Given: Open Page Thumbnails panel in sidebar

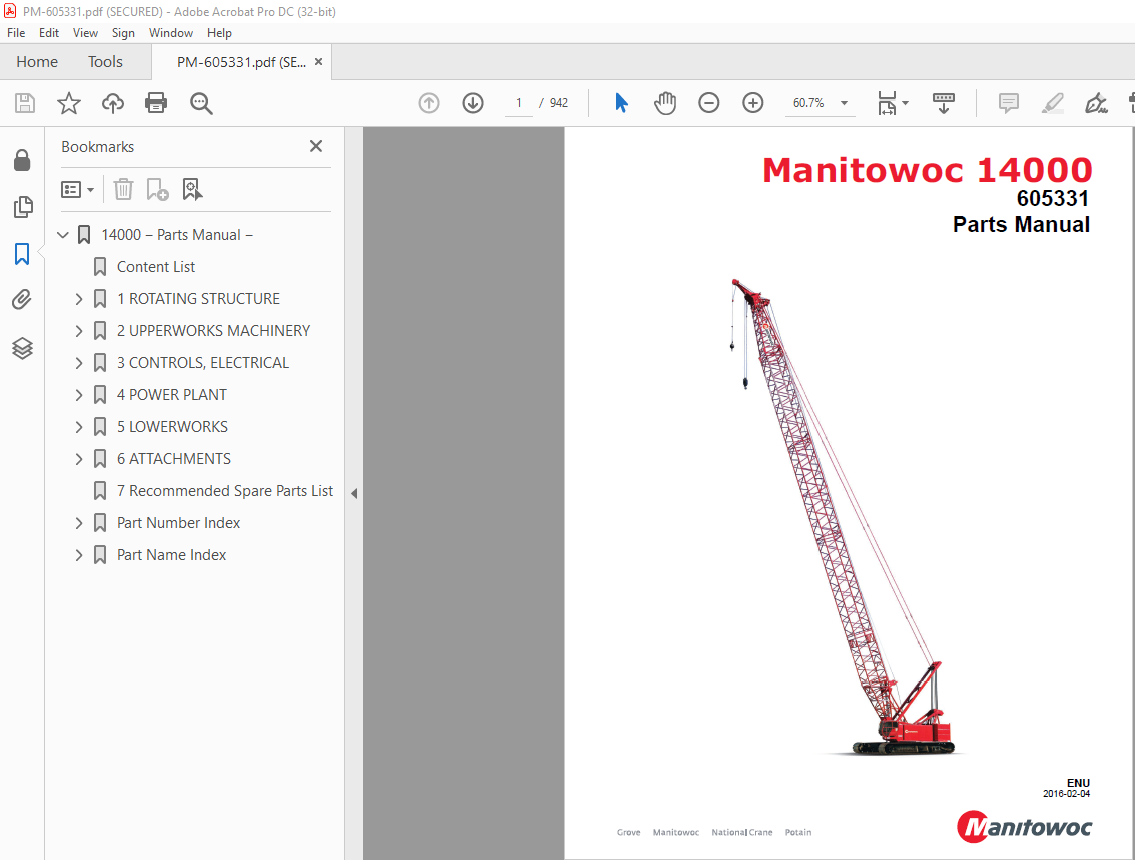Looking at the screenshot, I should click(x=22, y=207).
